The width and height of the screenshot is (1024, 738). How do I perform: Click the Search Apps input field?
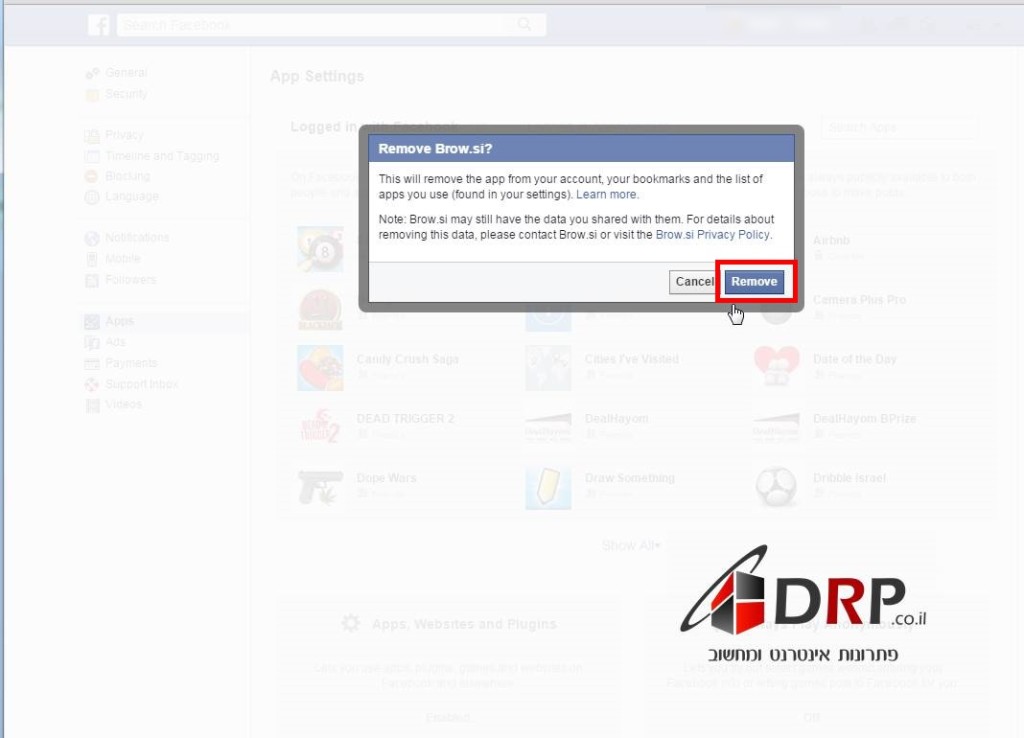point(898,128)
